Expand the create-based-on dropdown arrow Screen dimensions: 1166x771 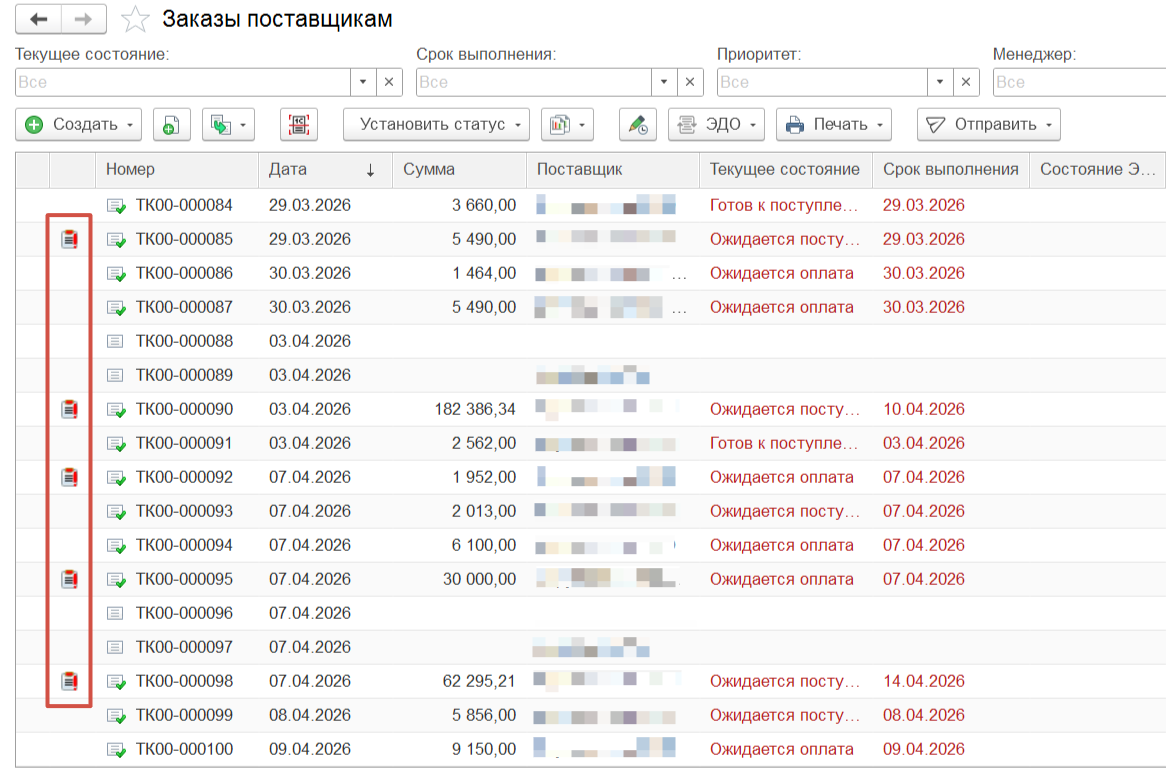(x=243, y=125)
